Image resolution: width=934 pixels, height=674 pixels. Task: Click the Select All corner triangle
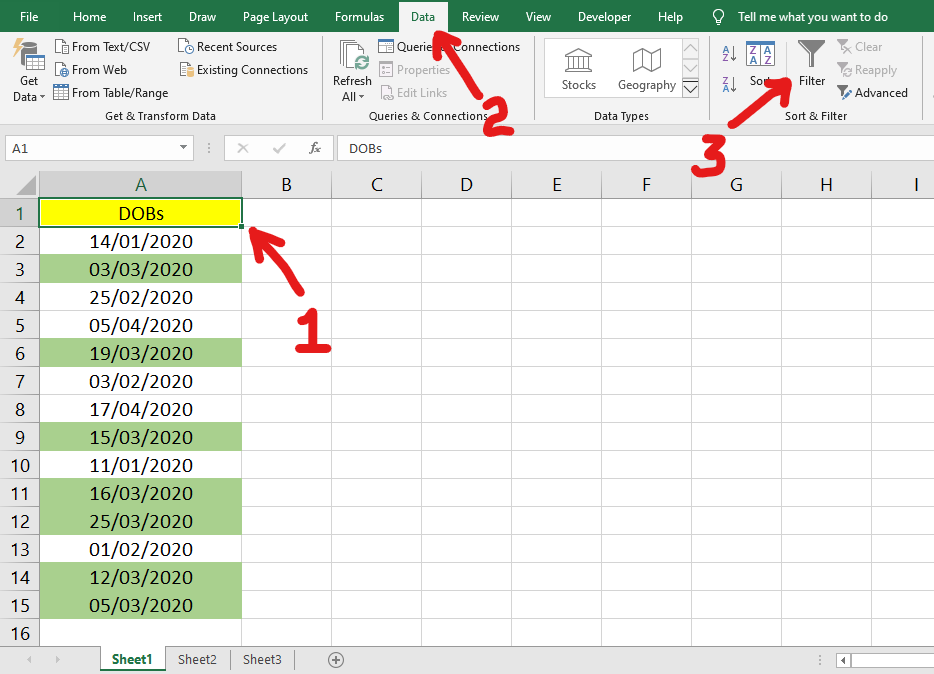tap(25, 185)
